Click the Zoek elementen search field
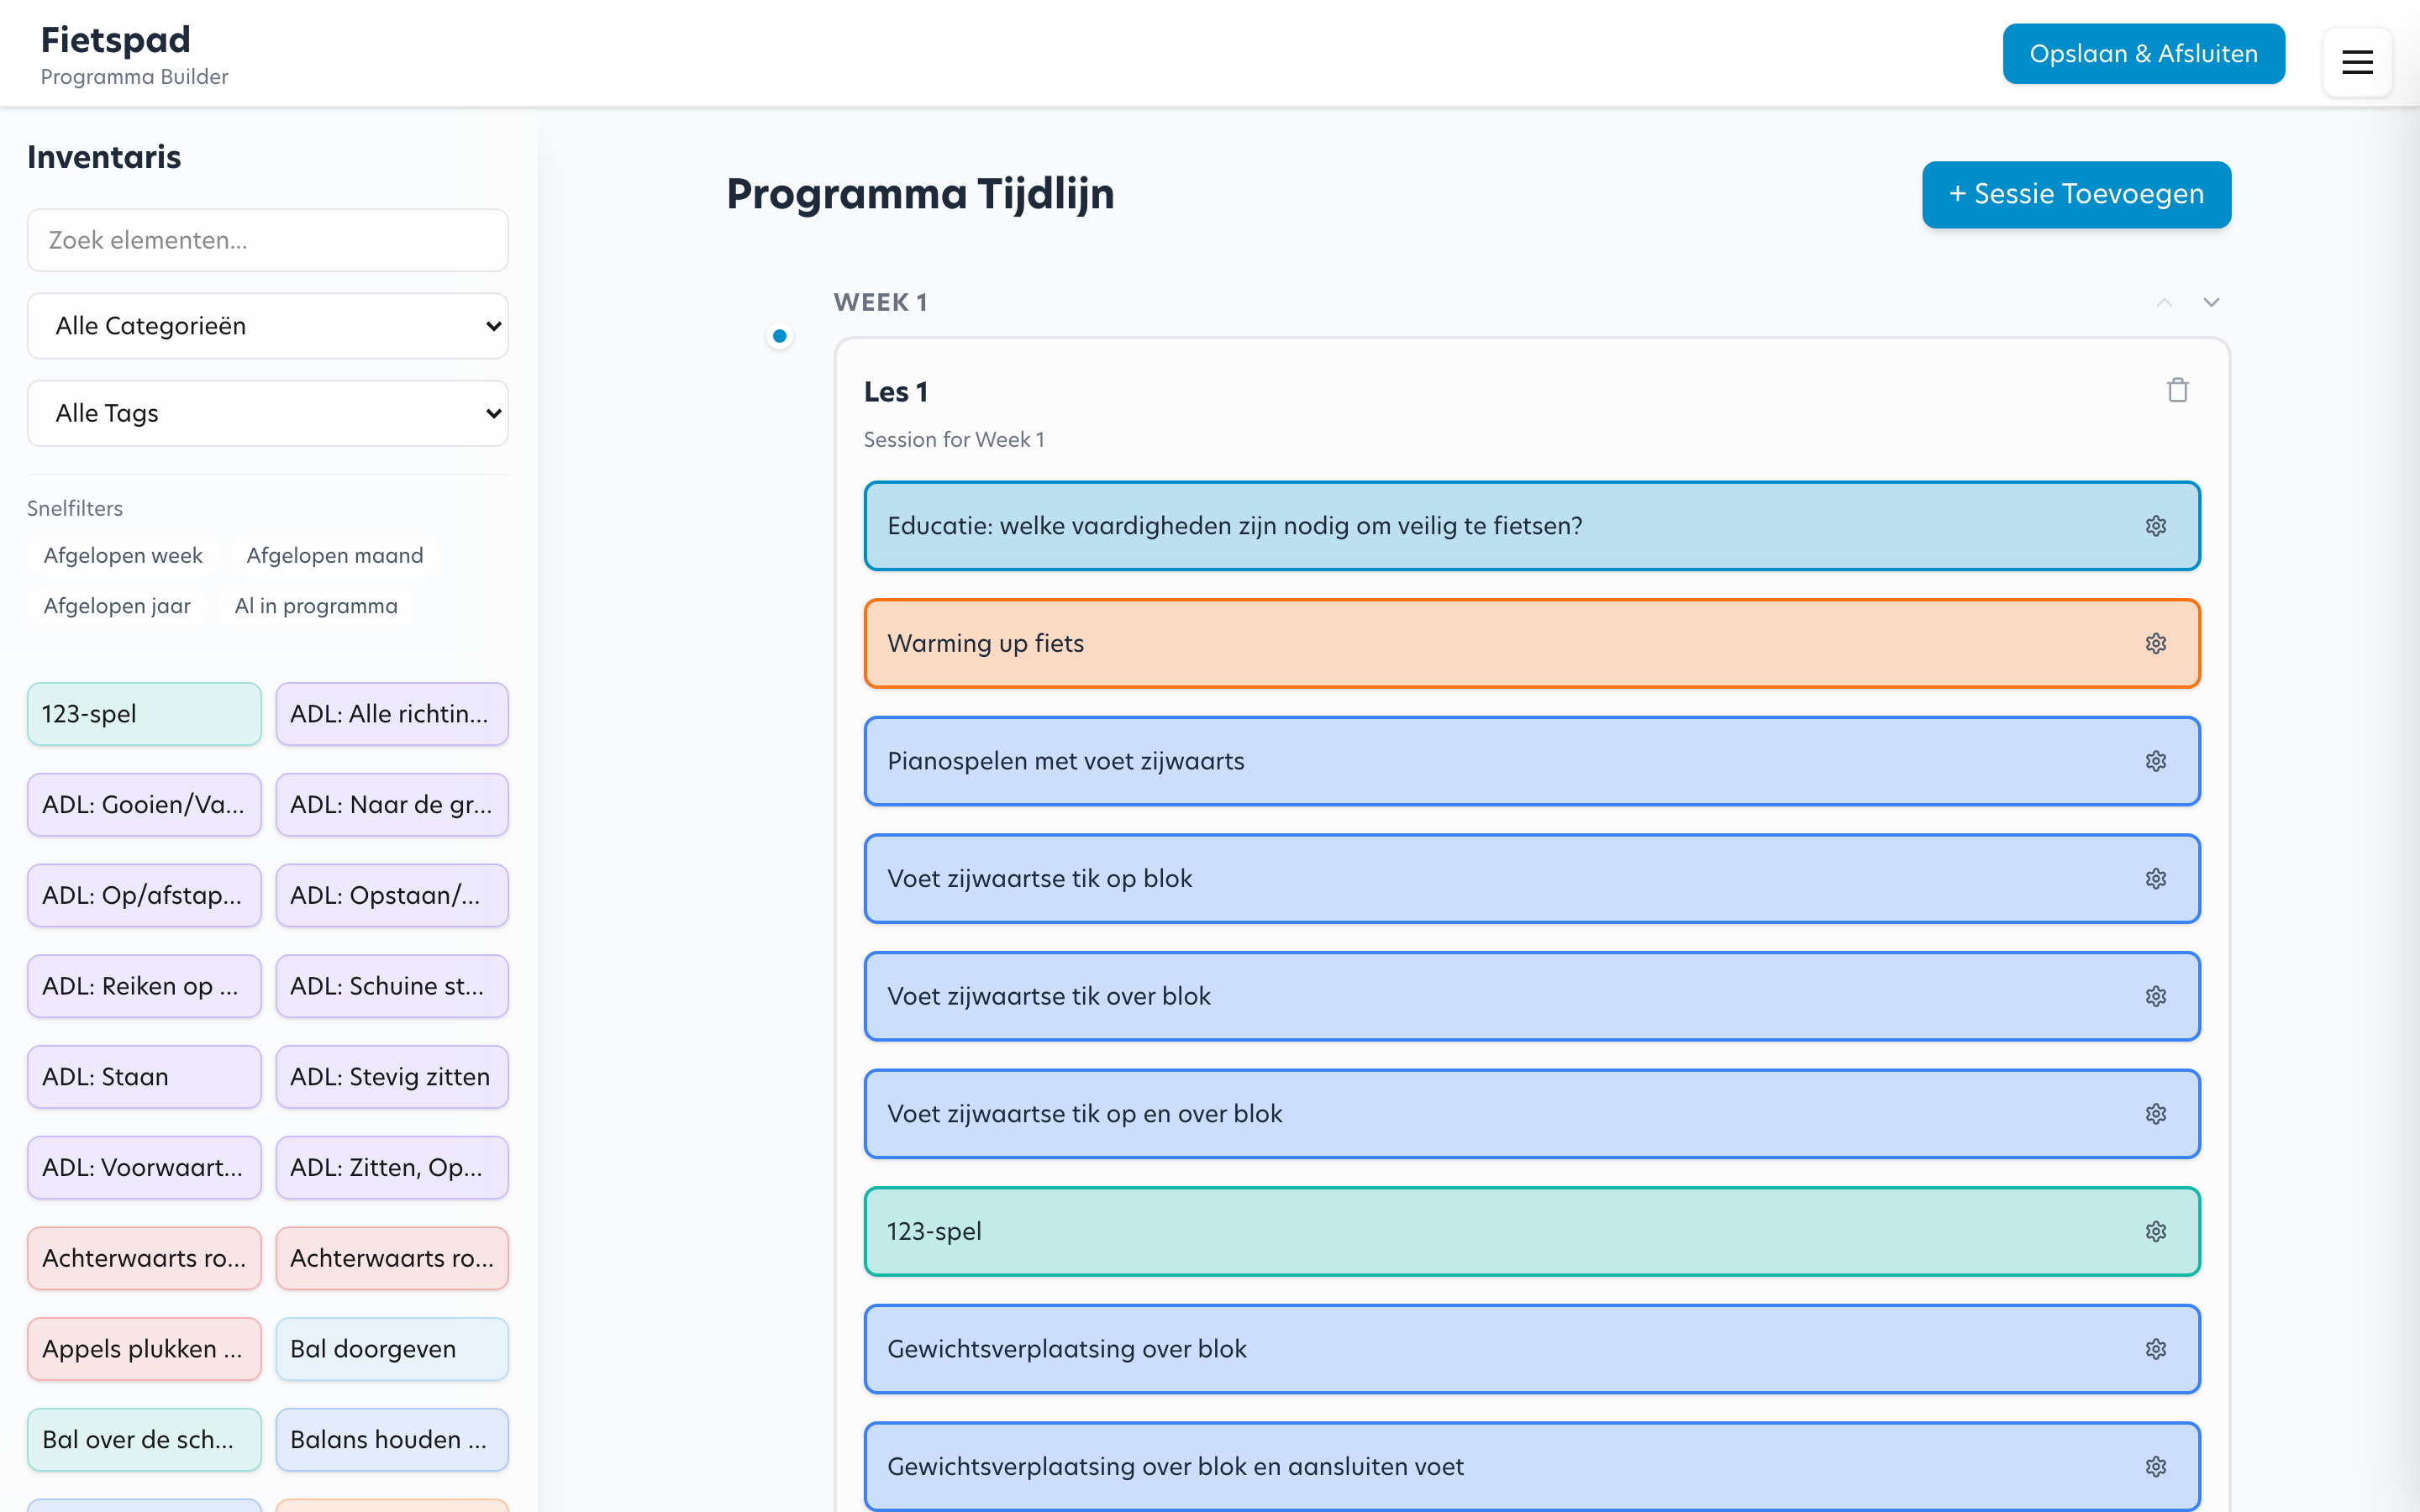This screenshot has height=1512, width=2420. click(x=267, y=240)
